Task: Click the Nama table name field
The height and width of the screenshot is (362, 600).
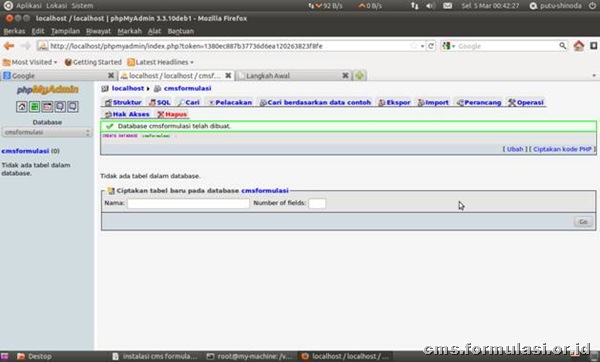Action: tap(188, 203)
